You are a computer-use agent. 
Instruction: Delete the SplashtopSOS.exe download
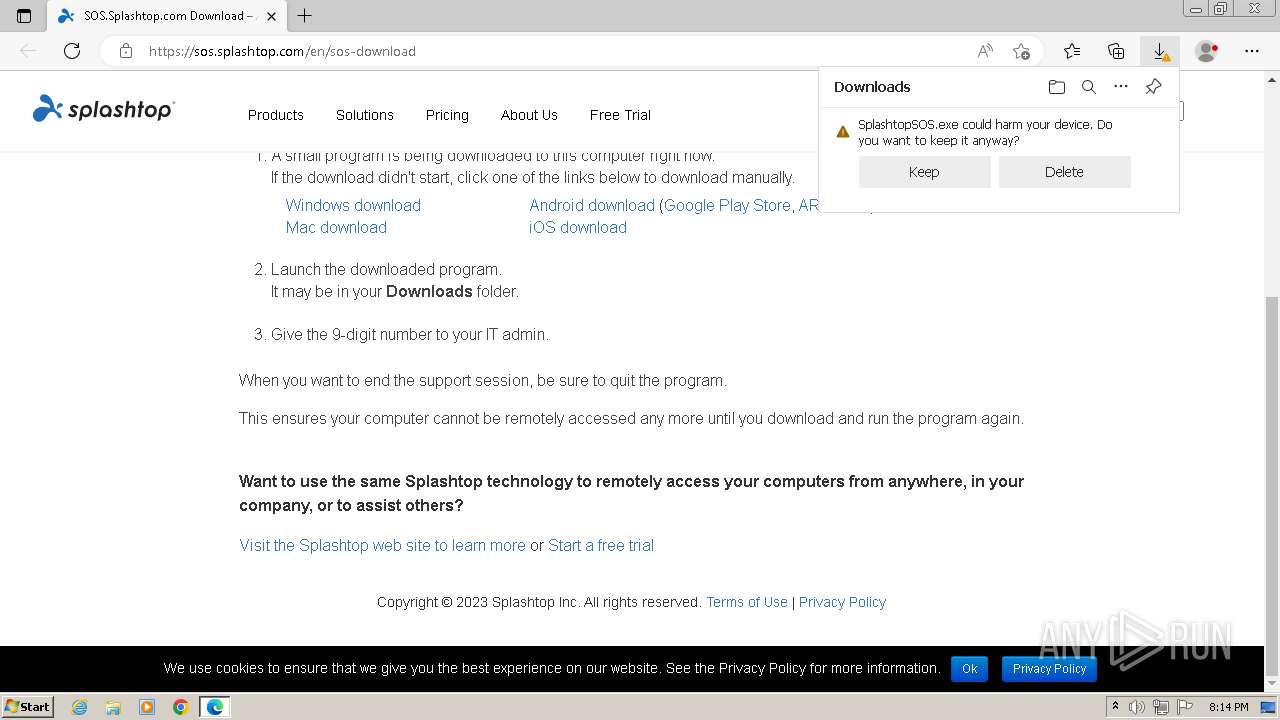(1064, 172)
